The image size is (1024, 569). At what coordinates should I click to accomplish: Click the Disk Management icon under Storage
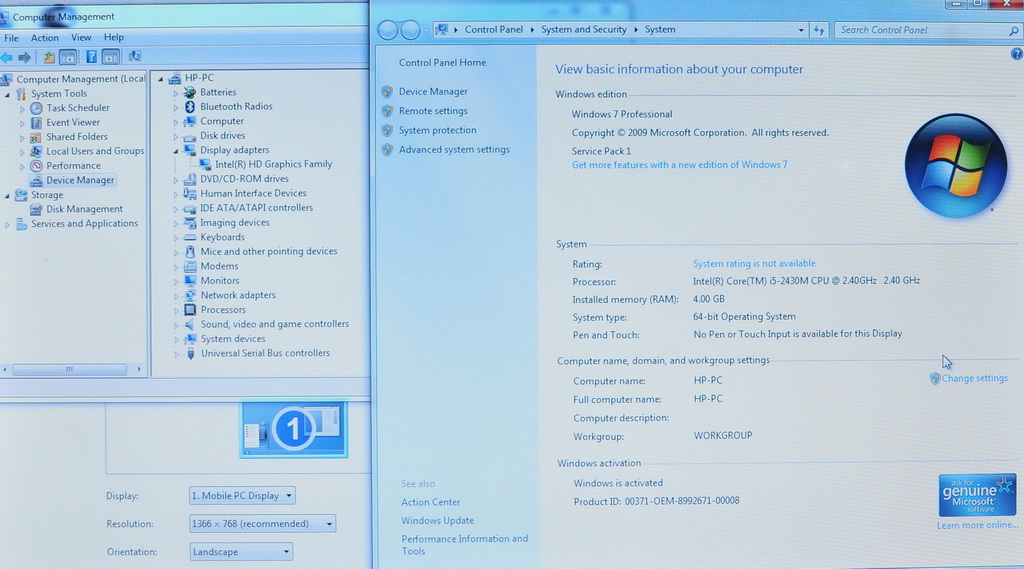coord(36,209)
